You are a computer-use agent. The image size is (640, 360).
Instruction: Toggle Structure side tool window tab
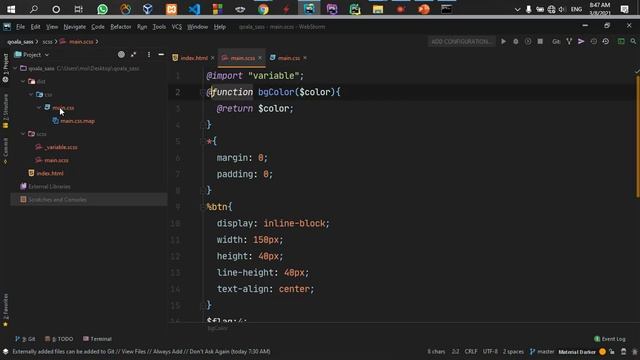(5, 110)
